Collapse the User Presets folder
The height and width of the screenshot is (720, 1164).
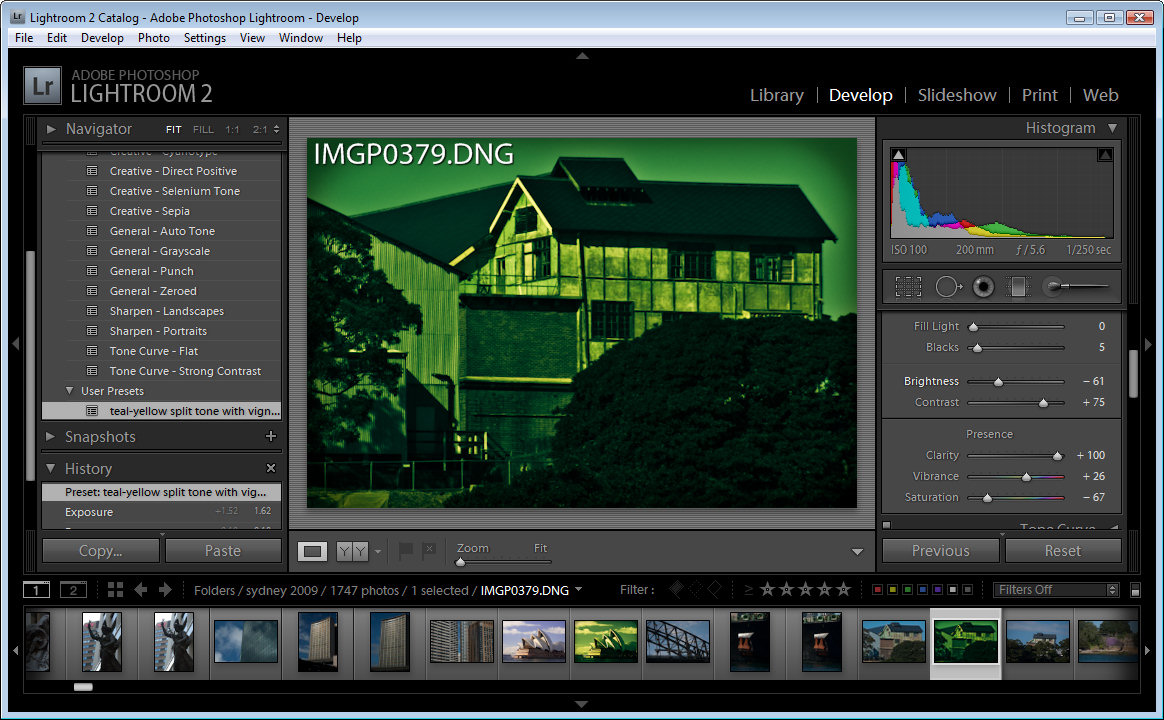(69, 390)
